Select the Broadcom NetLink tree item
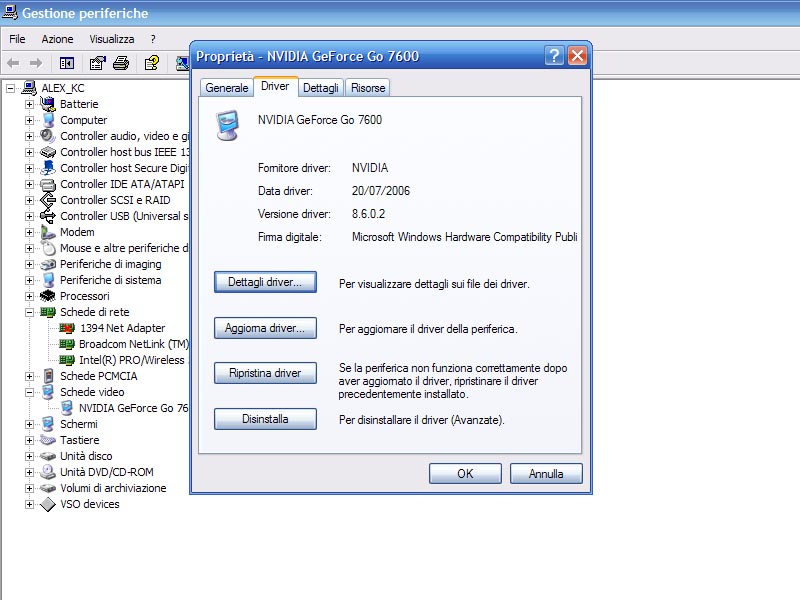This screenshot has height=600, width=800. click(134, 344)
